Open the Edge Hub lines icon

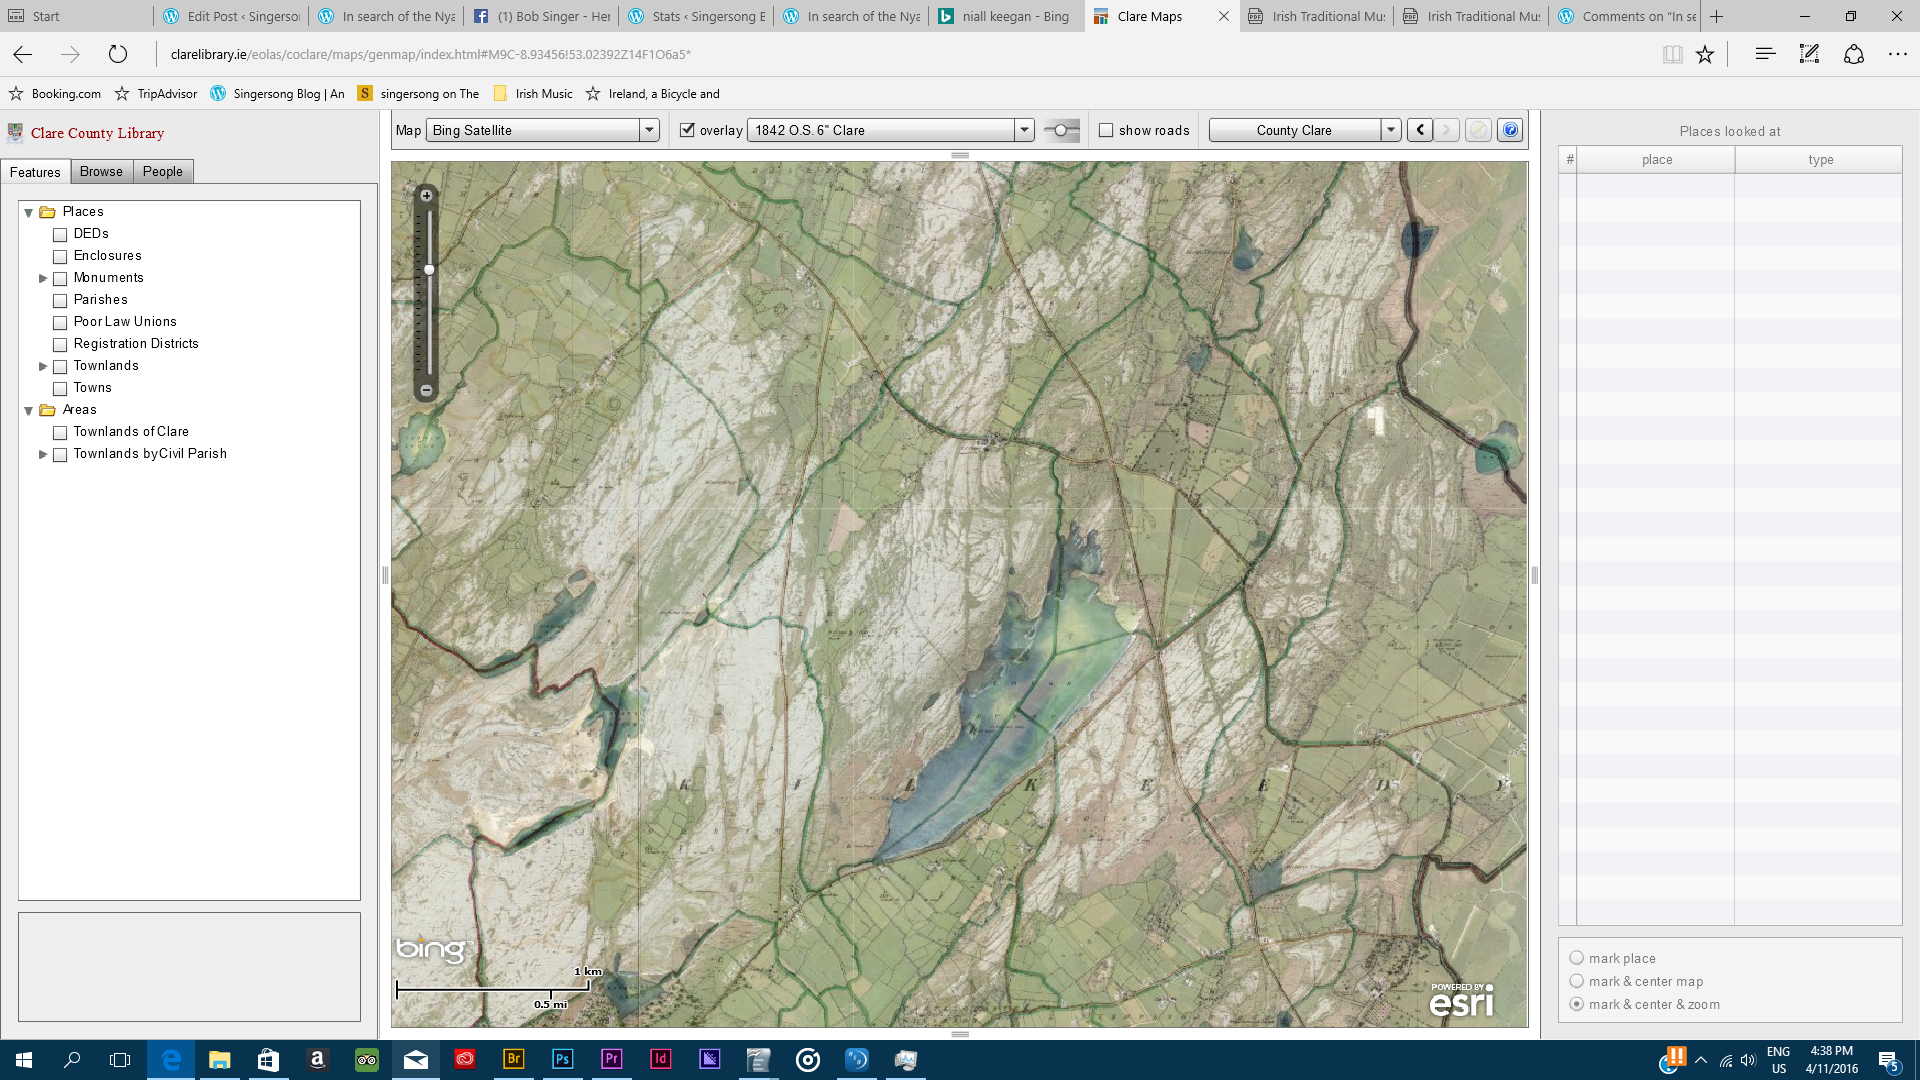click(x=1765, y=55)
